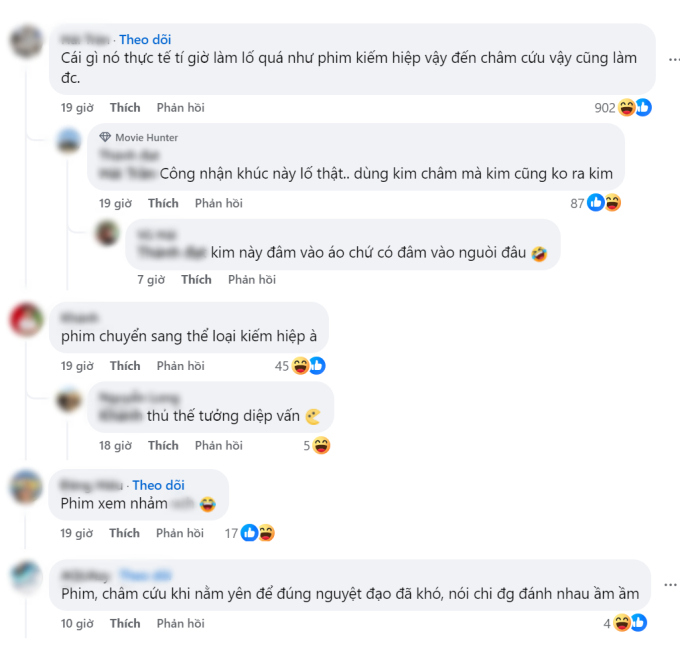Click the '10 giờ' timestamp on last comment

click(77, 623)
